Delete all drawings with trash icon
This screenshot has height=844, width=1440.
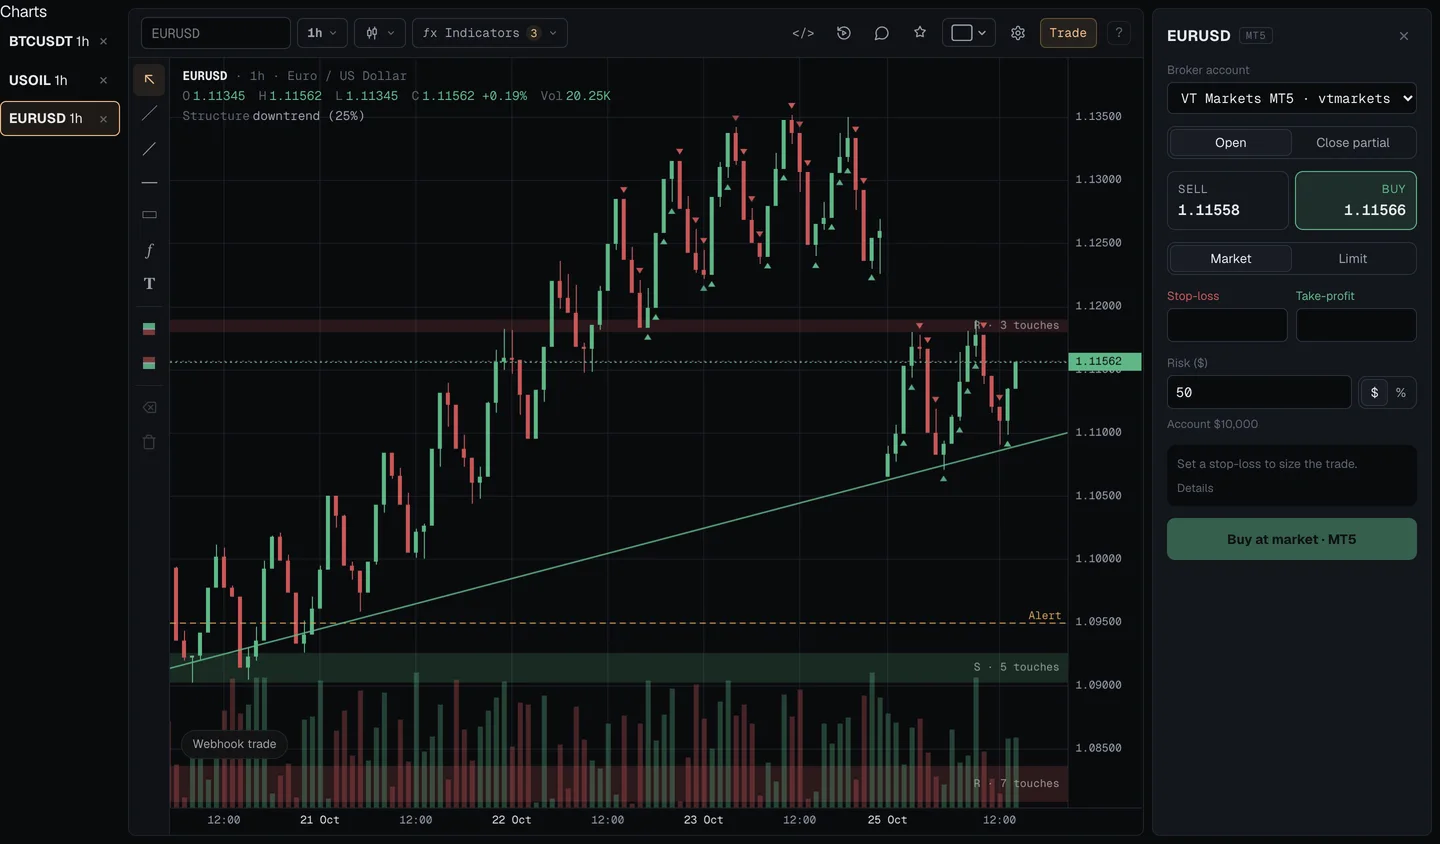click(149, 442)
